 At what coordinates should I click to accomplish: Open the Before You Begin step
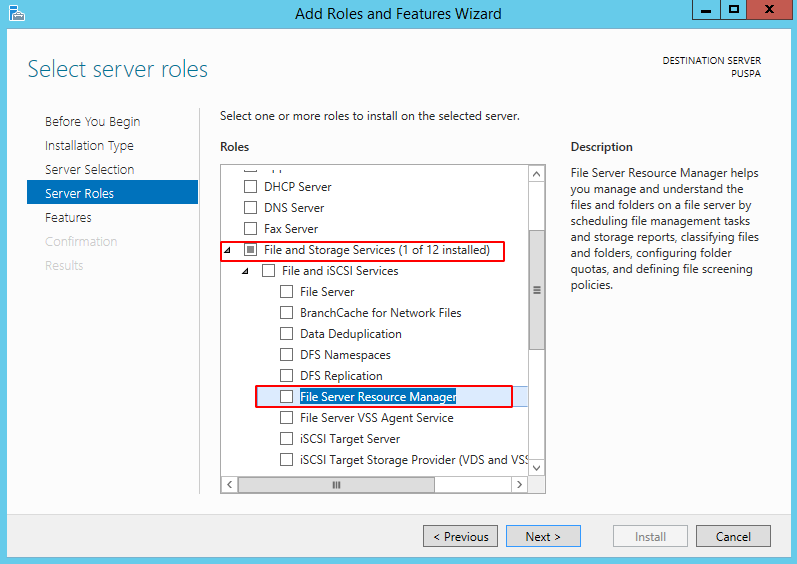pos(92,122)
